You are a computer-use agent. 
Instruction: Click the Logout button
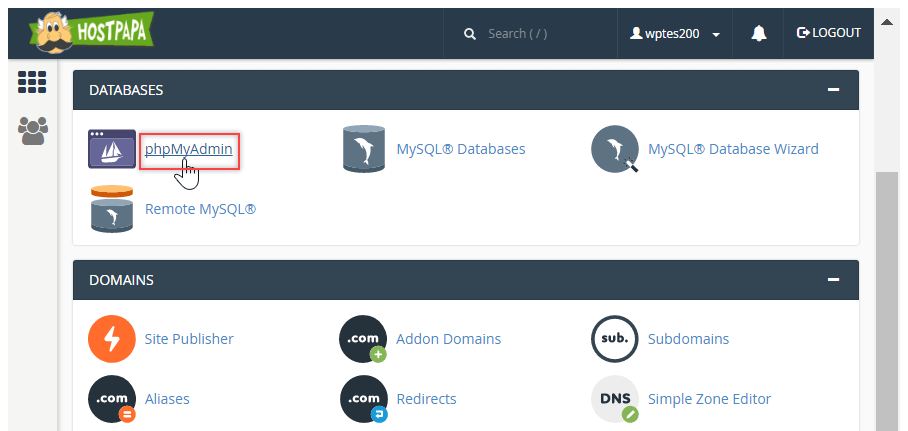click(829, 33)
